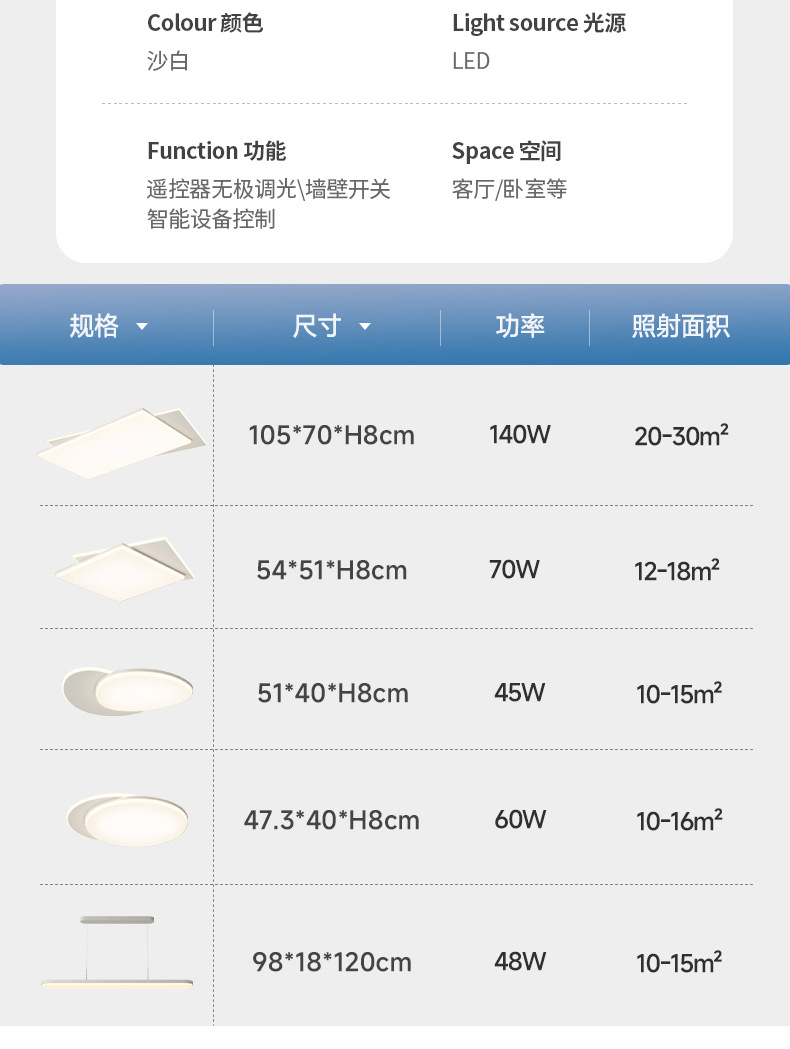The width and height of the screenshot is (790, 1049).
Task: Click the square ceiling lamp image
Action: coord(125,567)
